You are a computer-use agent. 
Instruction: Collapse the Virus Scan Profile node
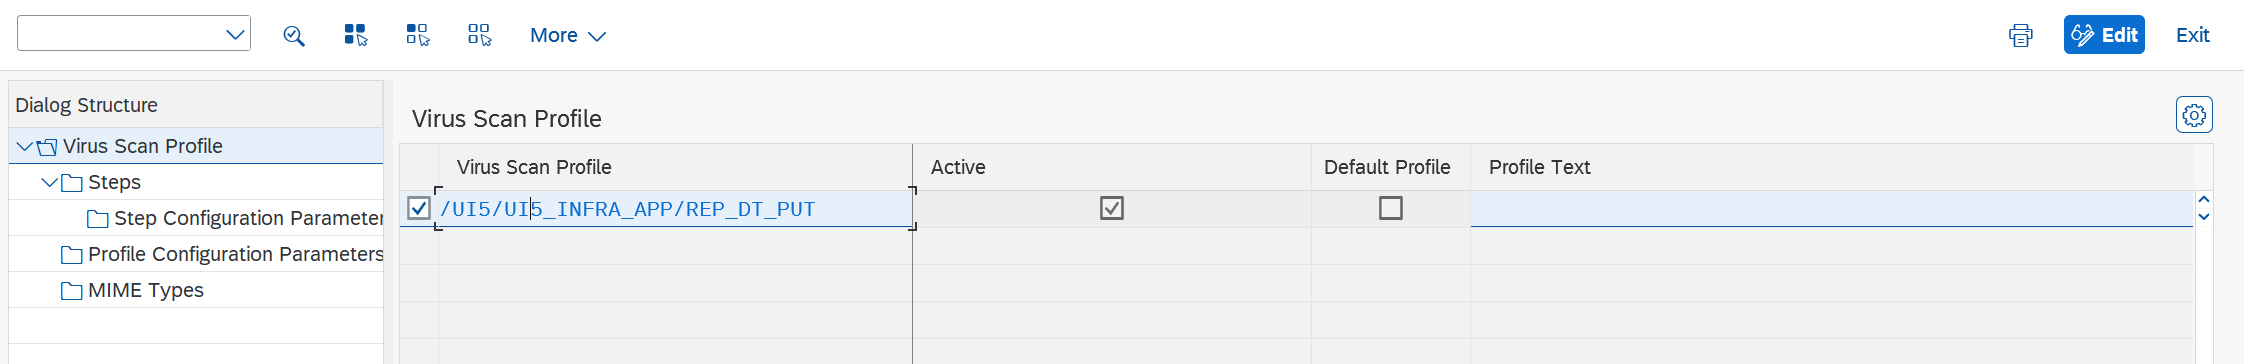(x=24, y=147)
